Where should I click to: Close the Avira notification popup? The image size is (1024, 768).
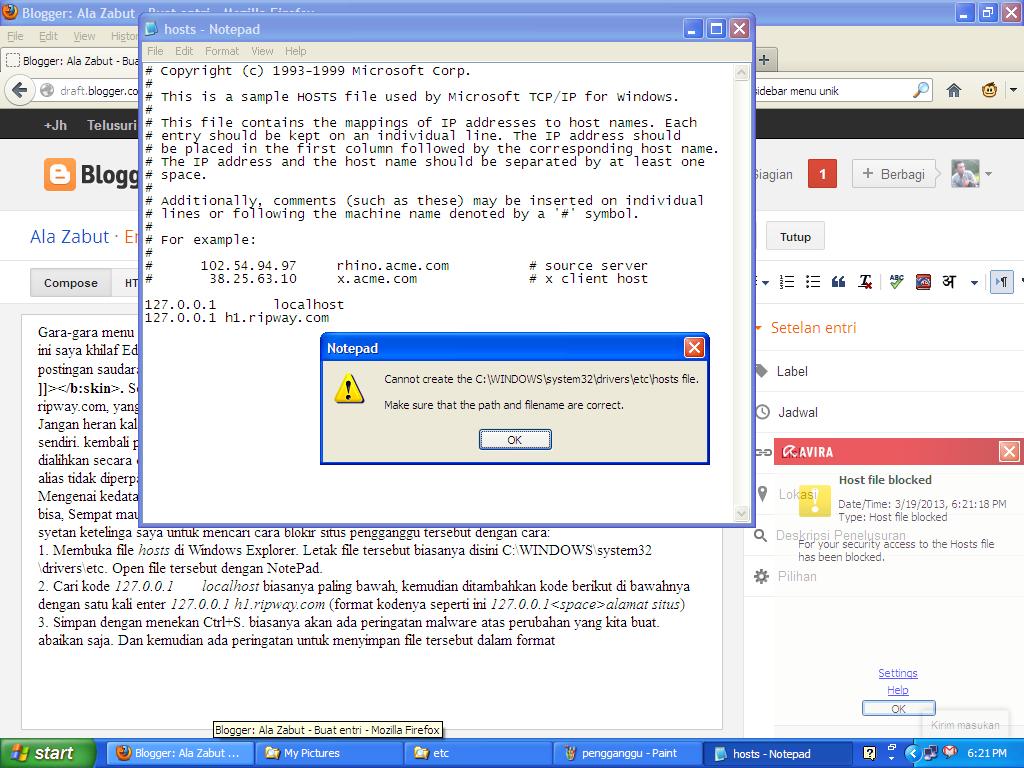click(1009, 451)
